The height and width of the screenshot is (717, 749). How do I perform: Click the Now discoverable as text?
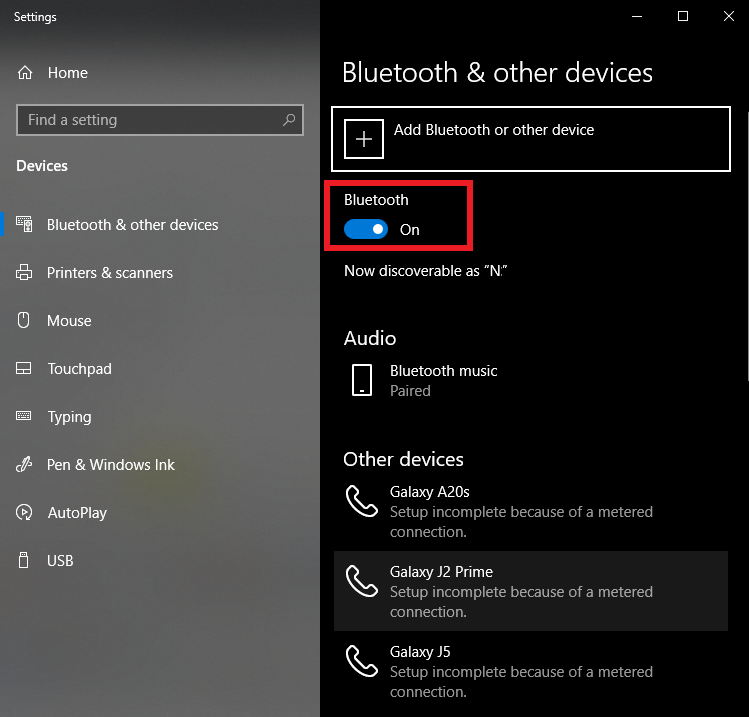[425, 271]
